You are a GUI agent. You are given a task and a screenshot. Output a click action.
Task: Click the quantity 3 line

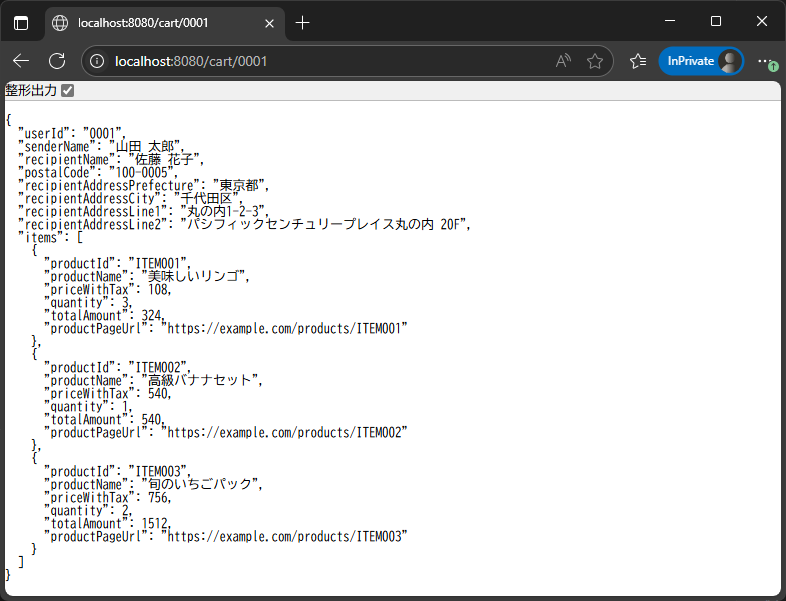click(x=88, y=303)
